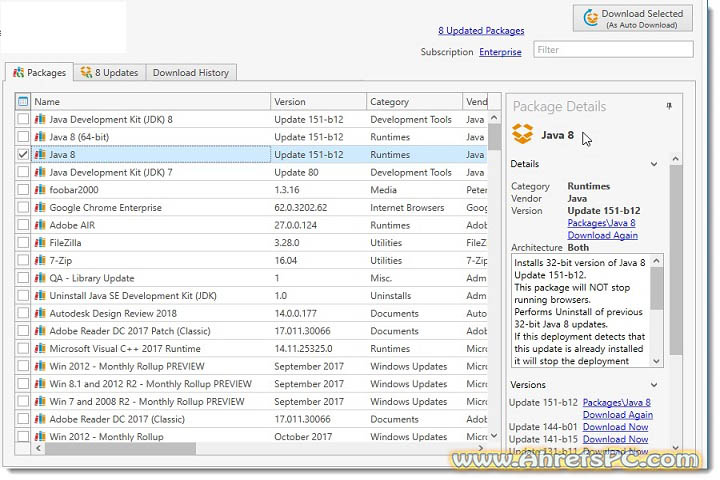The width and height of the screenshot is (720, 480).
Task: Uncheck the Java 8 checkbox
Action: point(22,154)
